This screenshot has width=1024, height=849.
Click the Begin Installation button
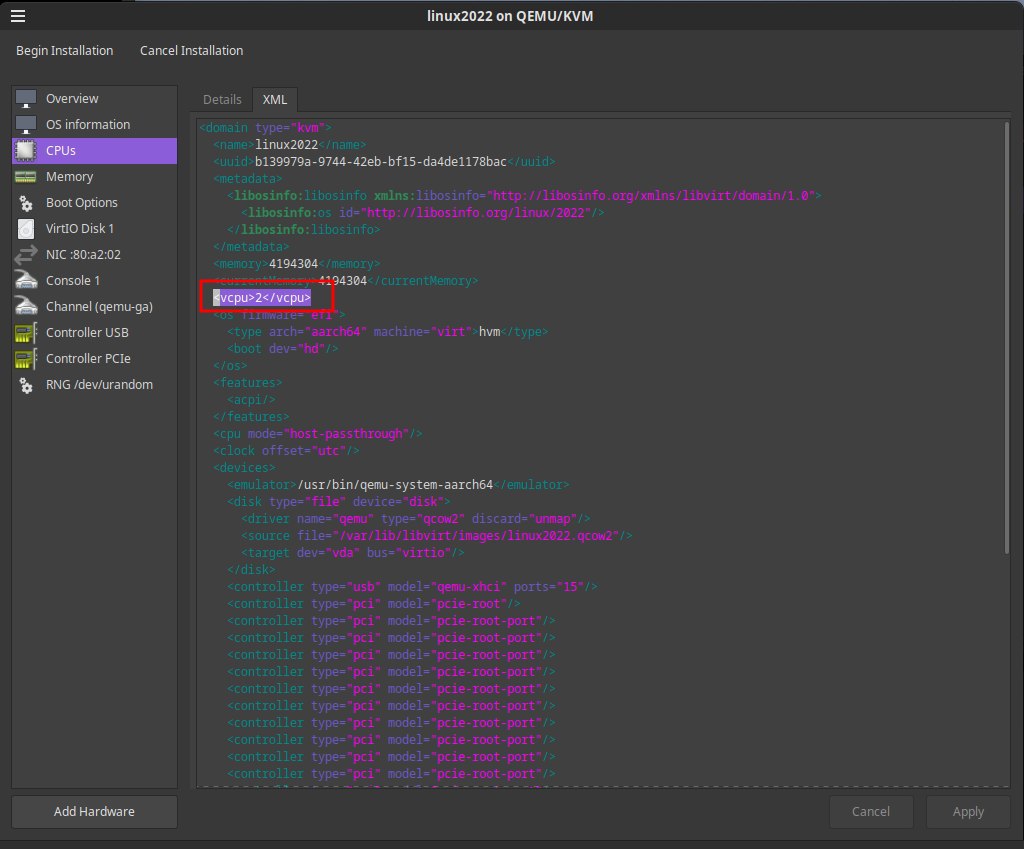click(x=64, y=50)
